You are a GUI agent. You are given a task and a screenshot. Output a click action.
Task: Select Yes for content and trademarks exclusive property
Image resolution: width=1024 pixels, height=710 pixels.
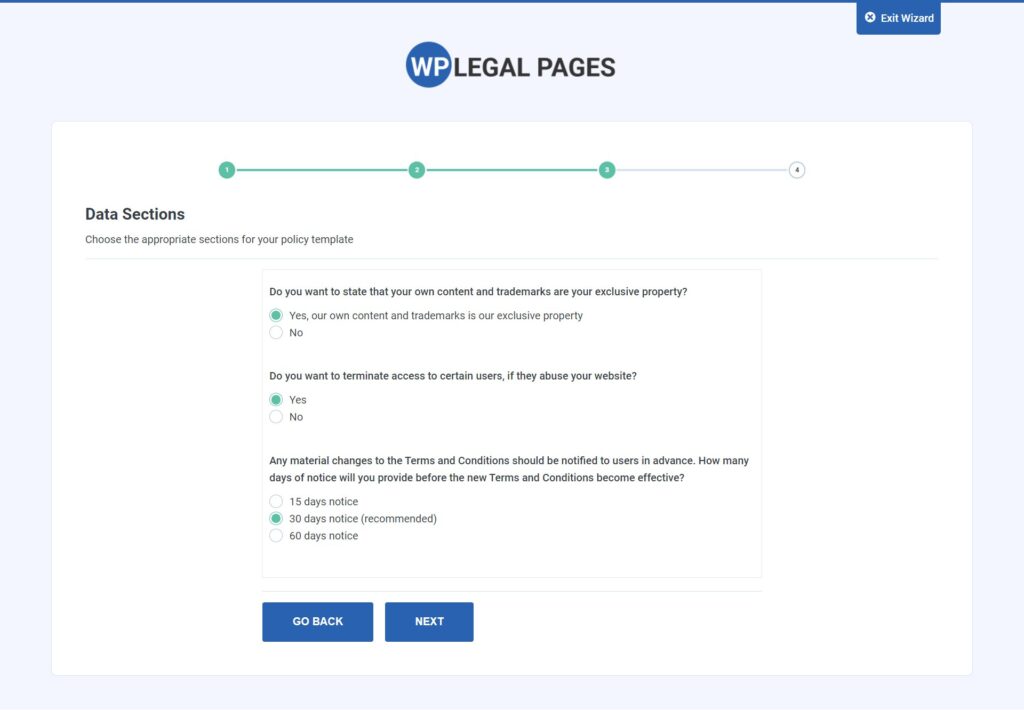(275, 314)
